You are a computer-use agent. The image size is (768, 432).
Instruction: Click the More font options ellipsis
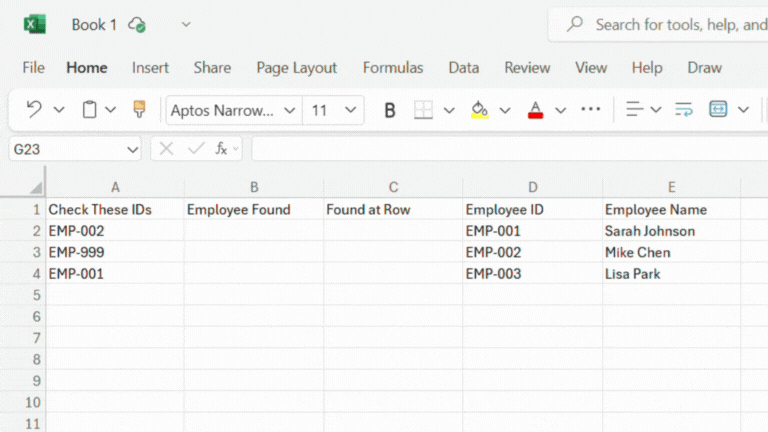[591, 109]
